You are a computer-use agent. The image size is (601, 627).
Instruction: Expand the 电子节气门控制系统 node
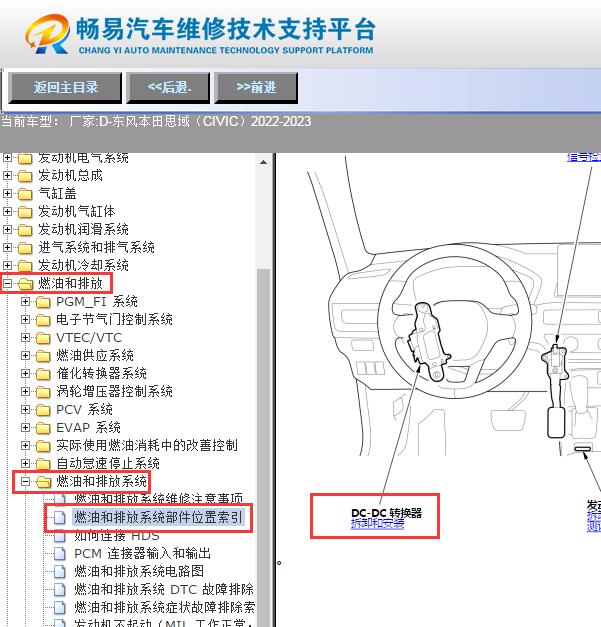pyautogui.click(x=25, y=319)
